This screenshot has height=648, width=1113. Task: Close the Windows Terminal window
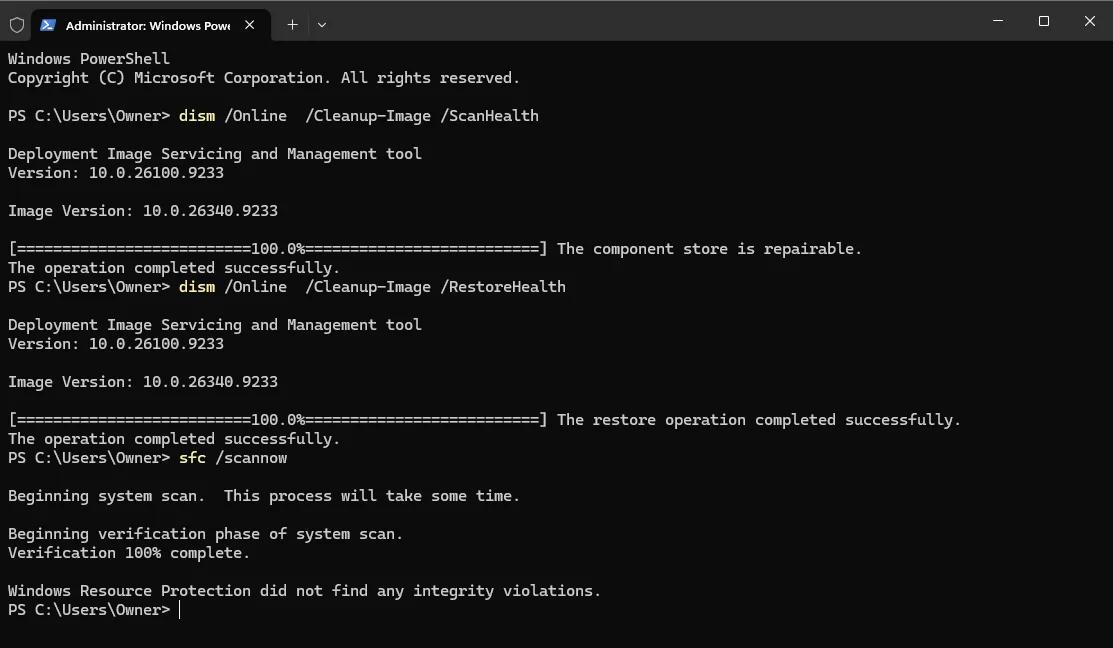coord(1090,21)
